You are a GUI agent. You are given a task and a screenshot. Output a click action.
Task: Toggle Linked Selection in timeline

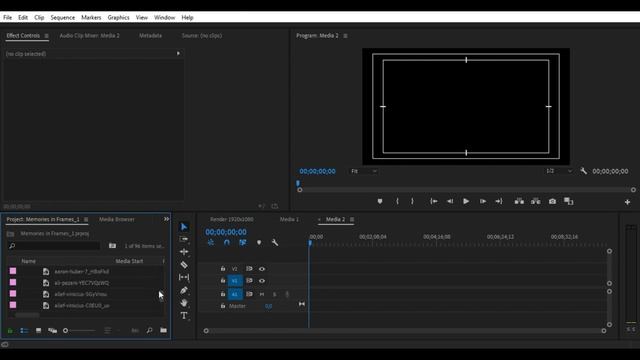coord(243,242)
